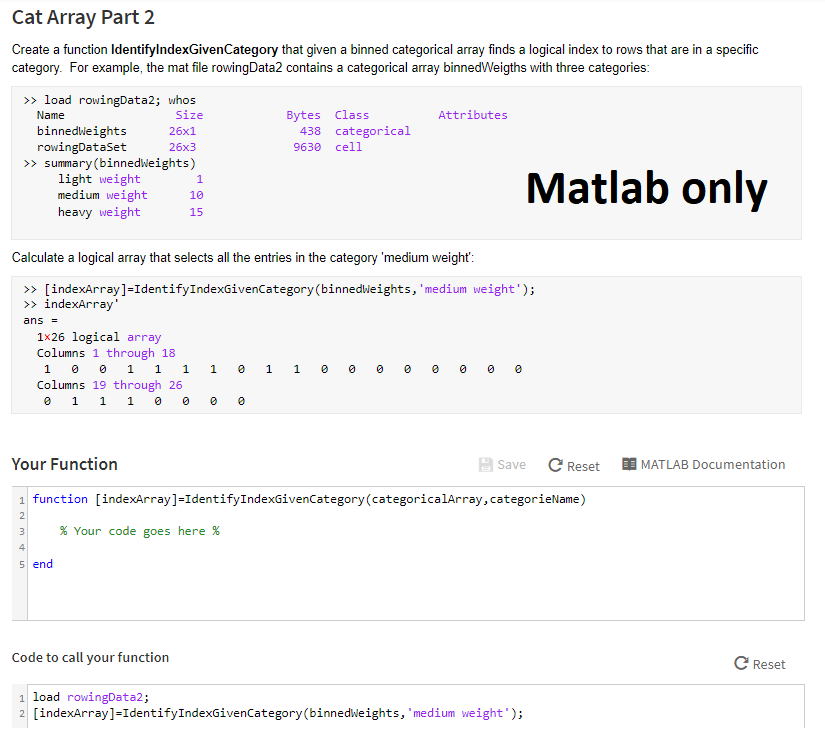Image resolution: width=825 pixels, height=734 pixels.
Task: Click the end keyword on line 5
Action: [x=42, y=563]
